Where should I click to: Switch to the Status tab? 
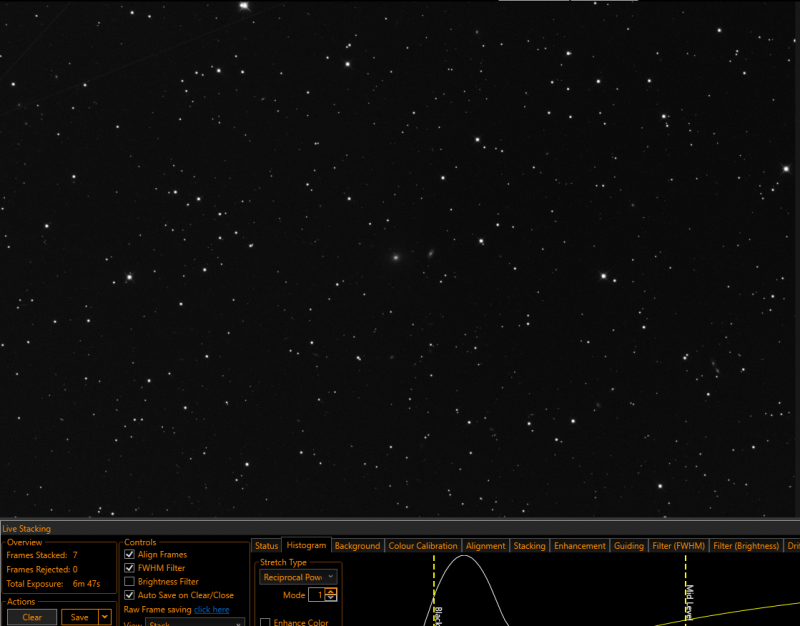point(266,545)
